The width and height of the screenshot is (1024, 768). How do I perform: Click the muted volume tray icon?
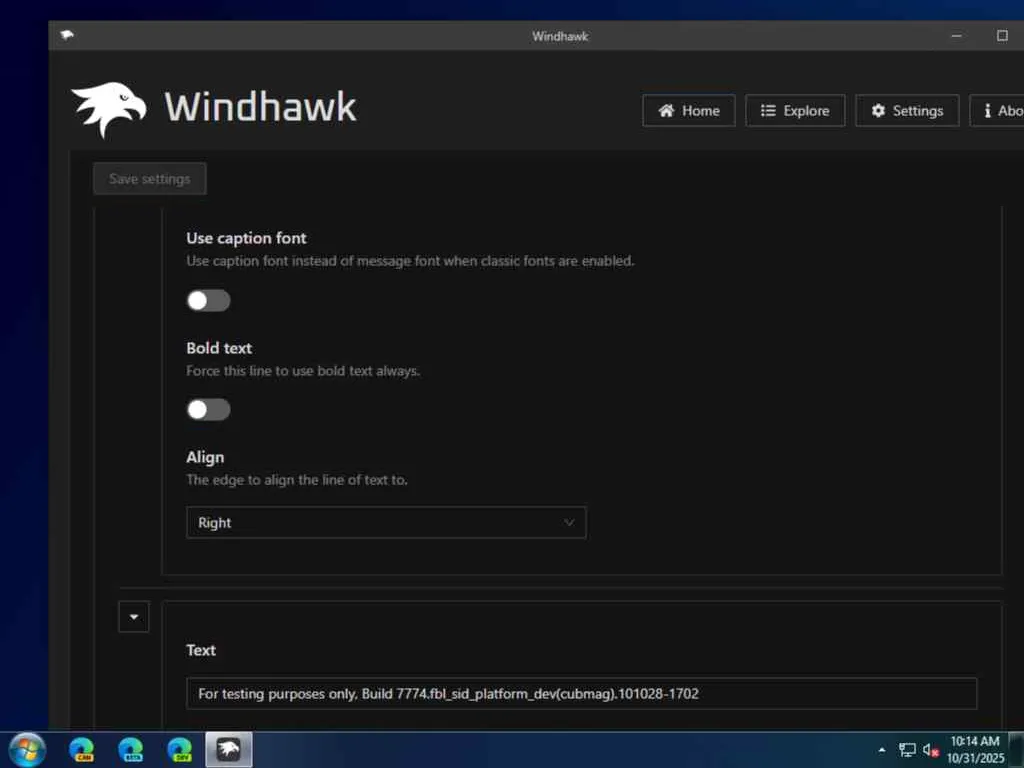[x=931, y=750]
